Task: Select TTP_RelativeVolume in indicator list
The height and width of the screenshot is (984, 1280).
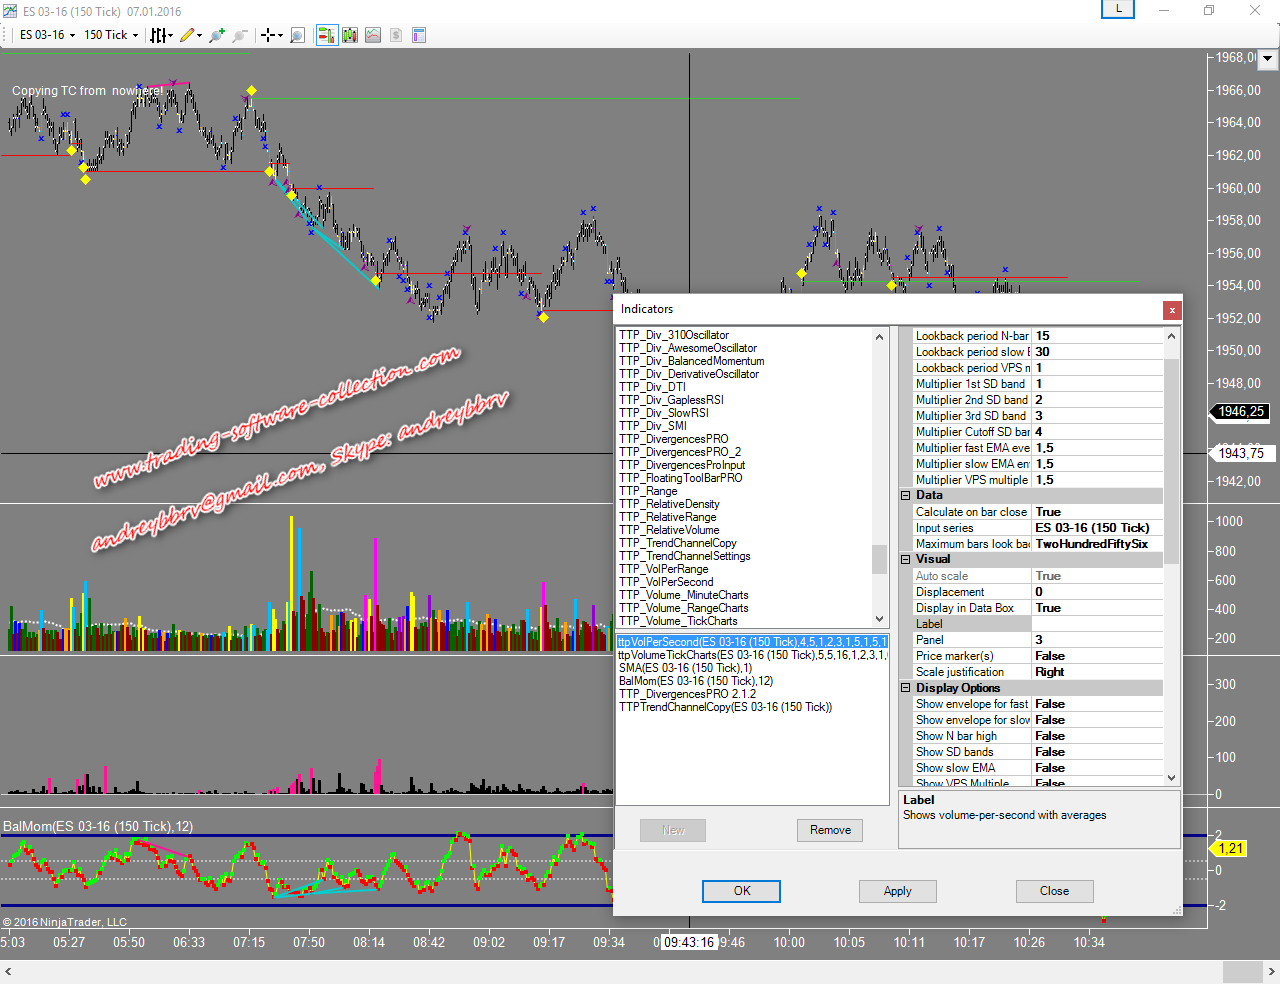Action: coord(669,530)
